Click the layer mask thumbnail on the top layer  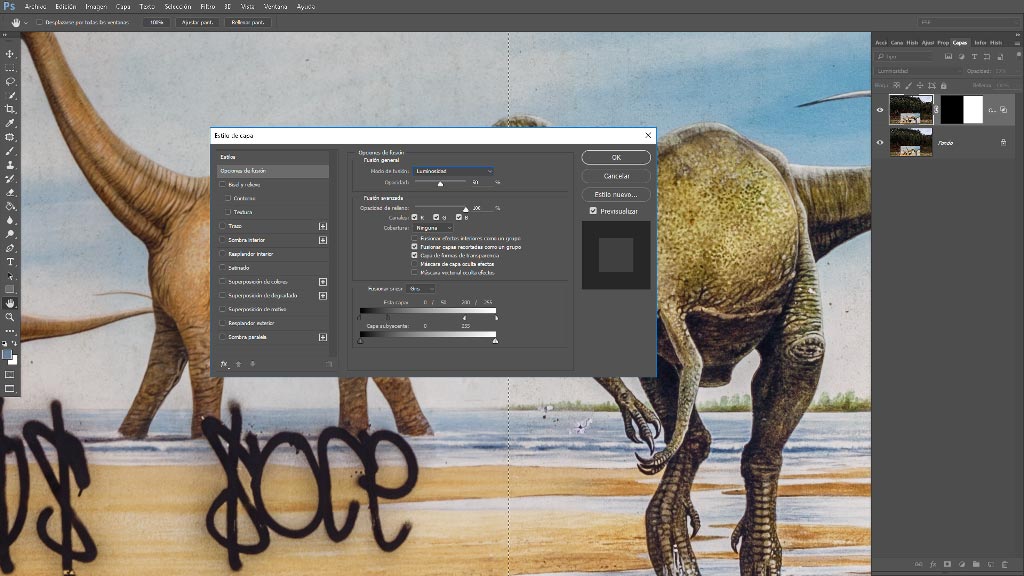pyautogui.click(x=961, y=109)
